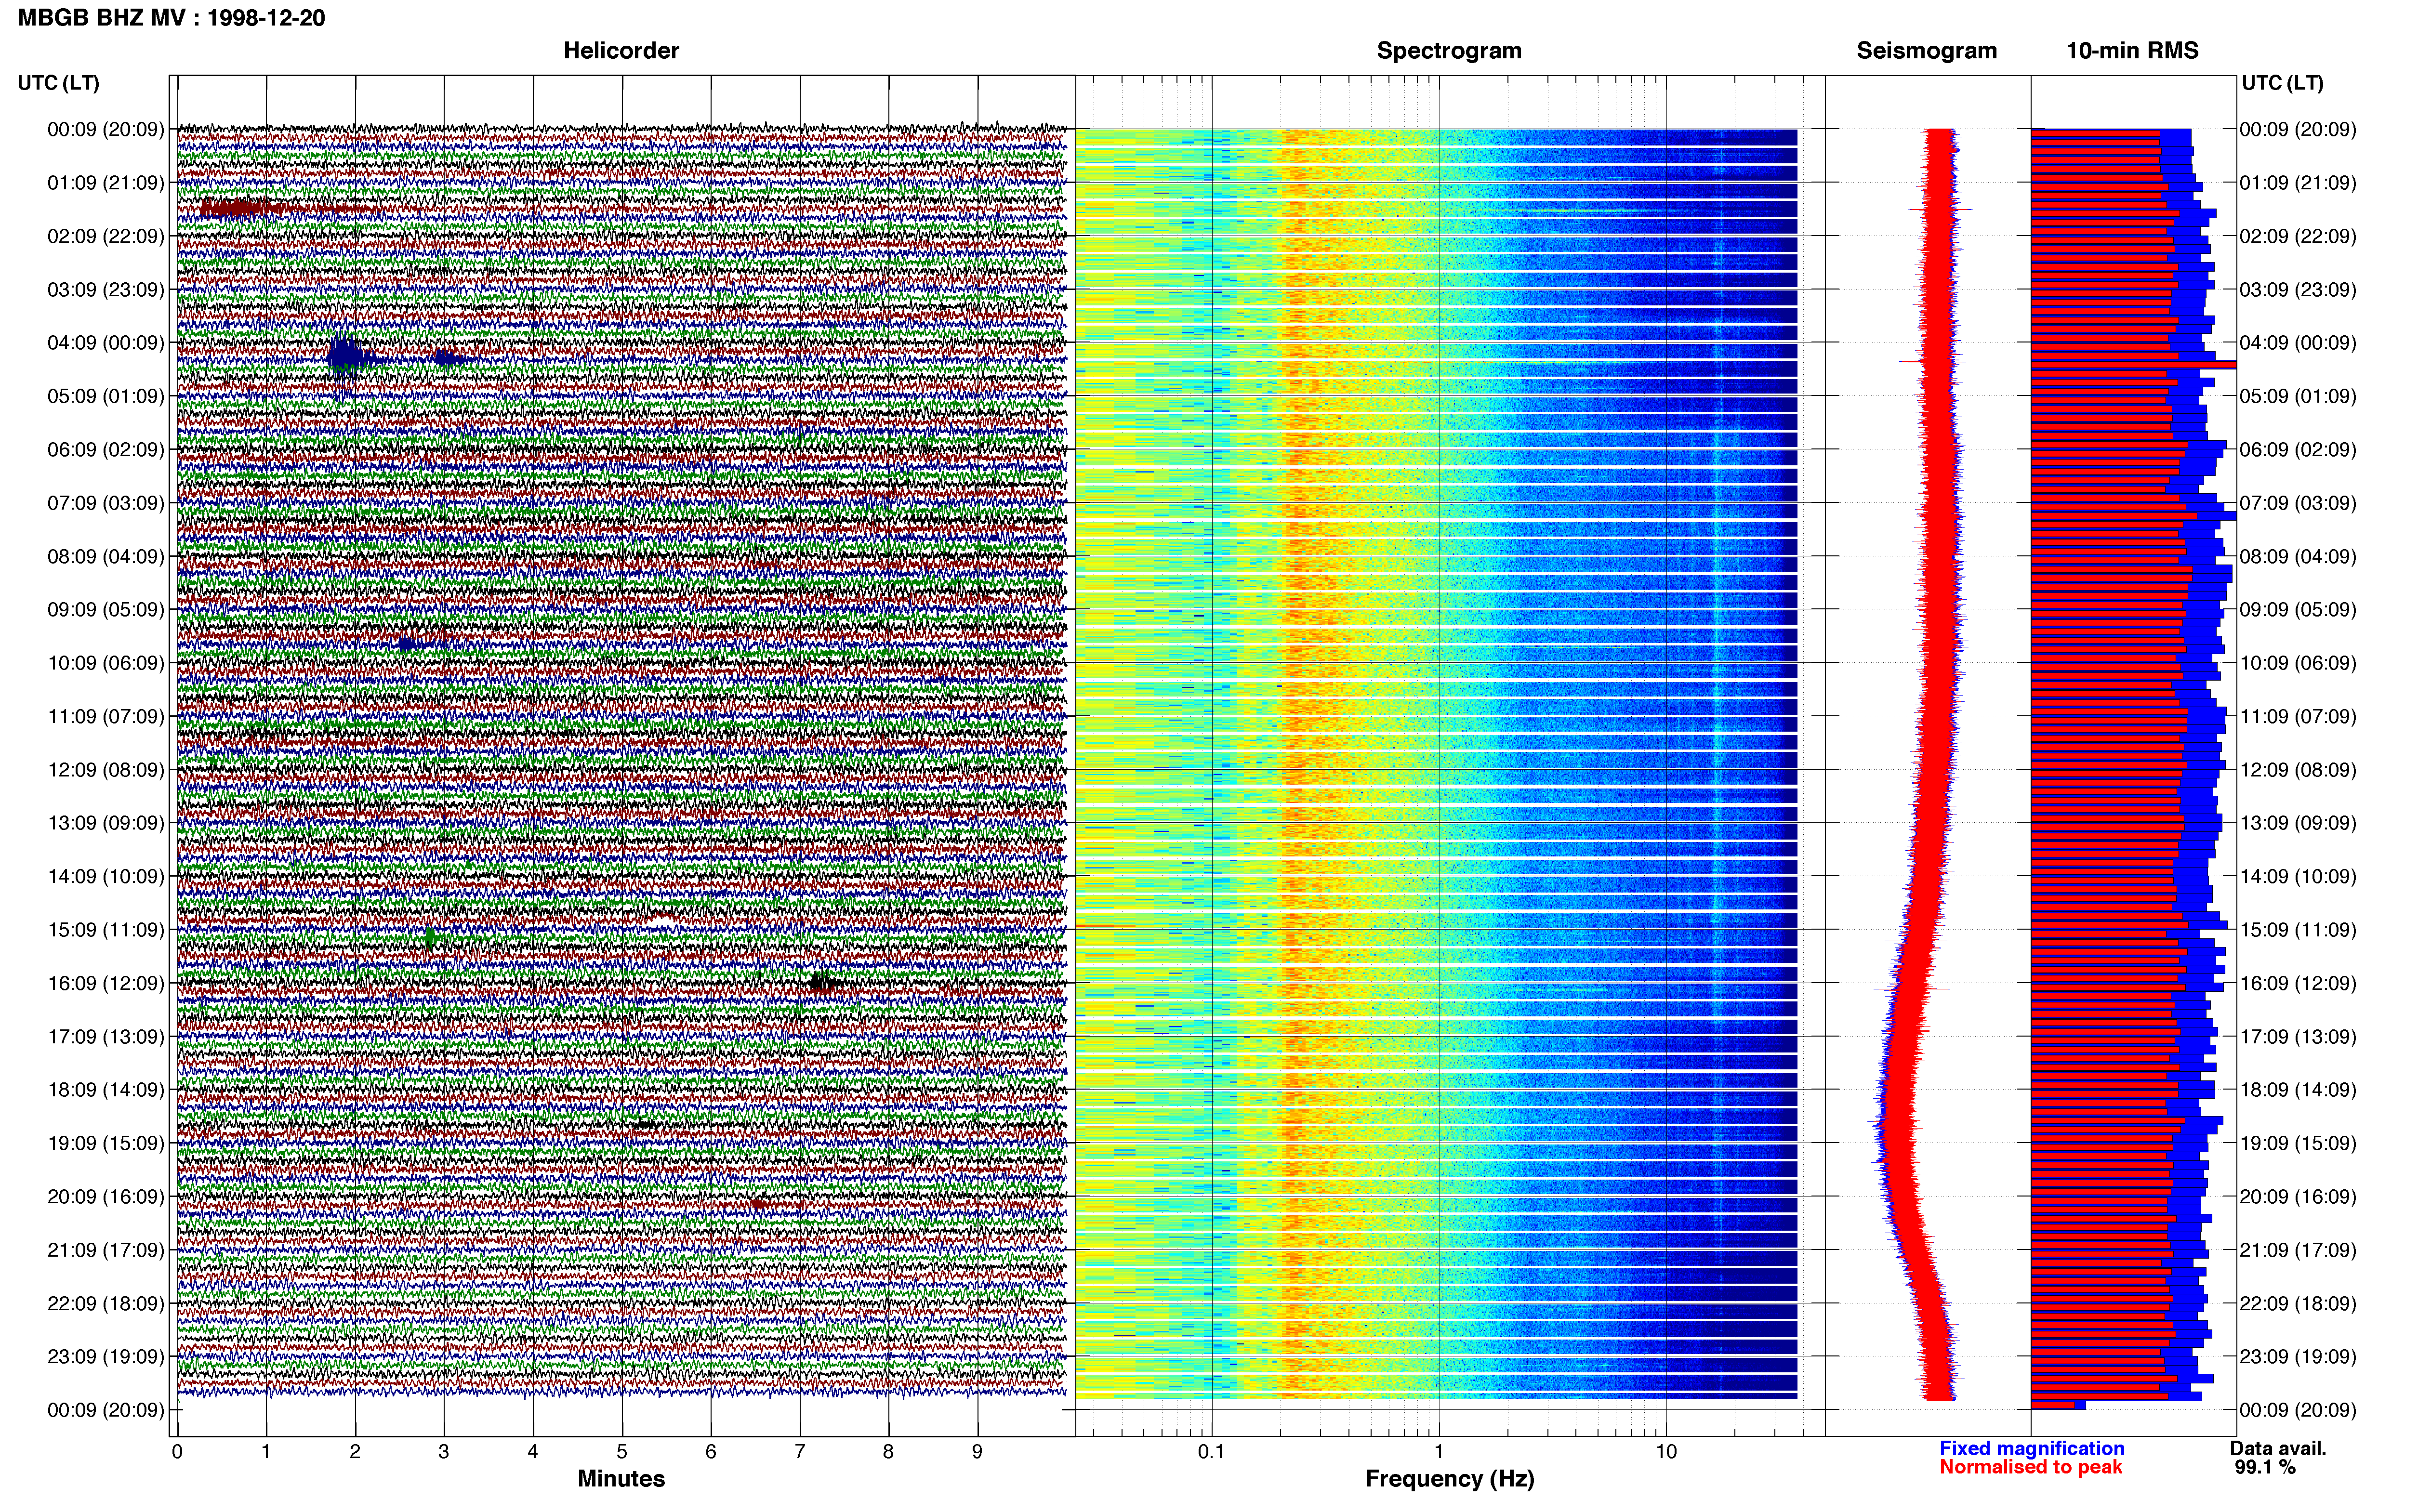Image resolution: width=2418 pixels, height=1512 pixels.
Task: Click left time label '09:09 (05:09)'
Action: (106, 609)
